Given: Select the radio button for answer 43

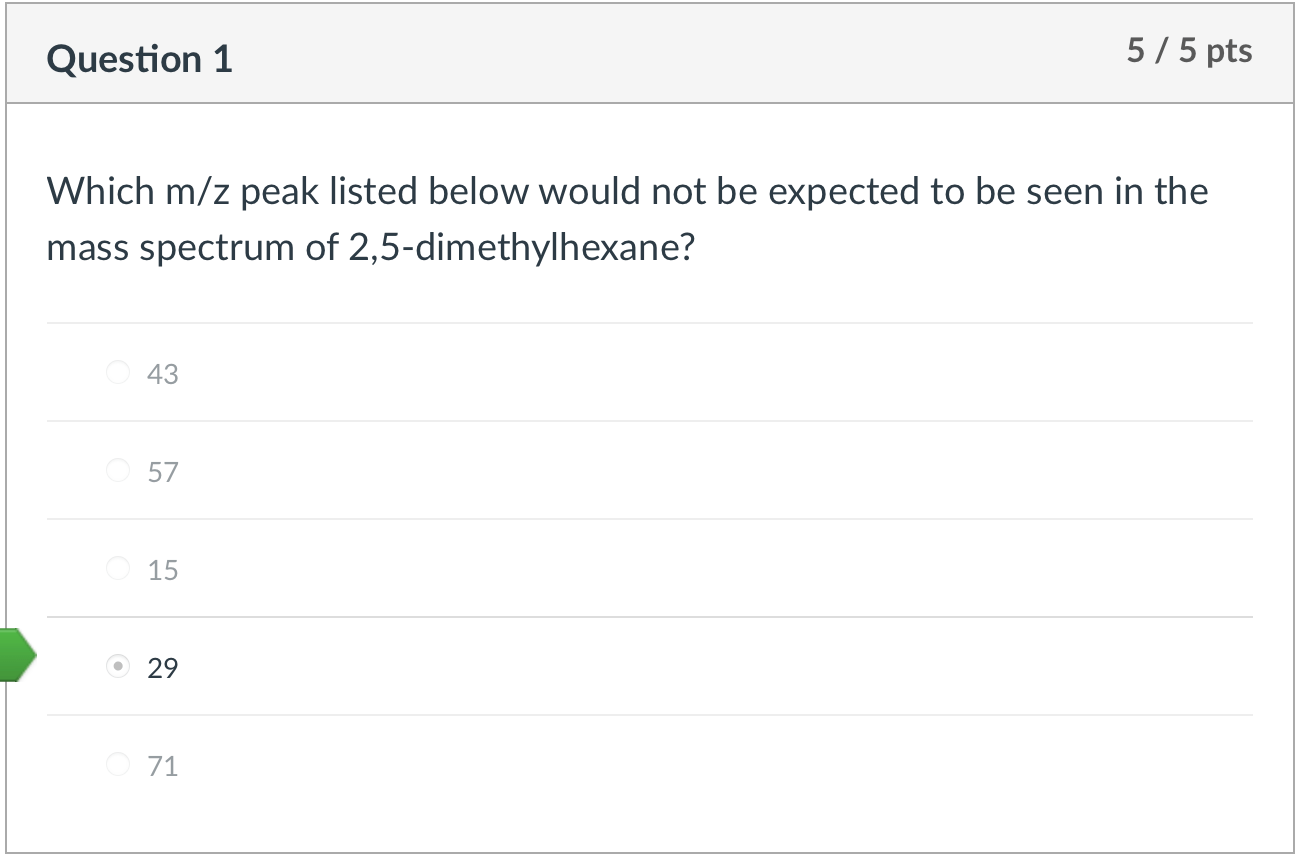Looking at the screenshot, I should (118, 373).
